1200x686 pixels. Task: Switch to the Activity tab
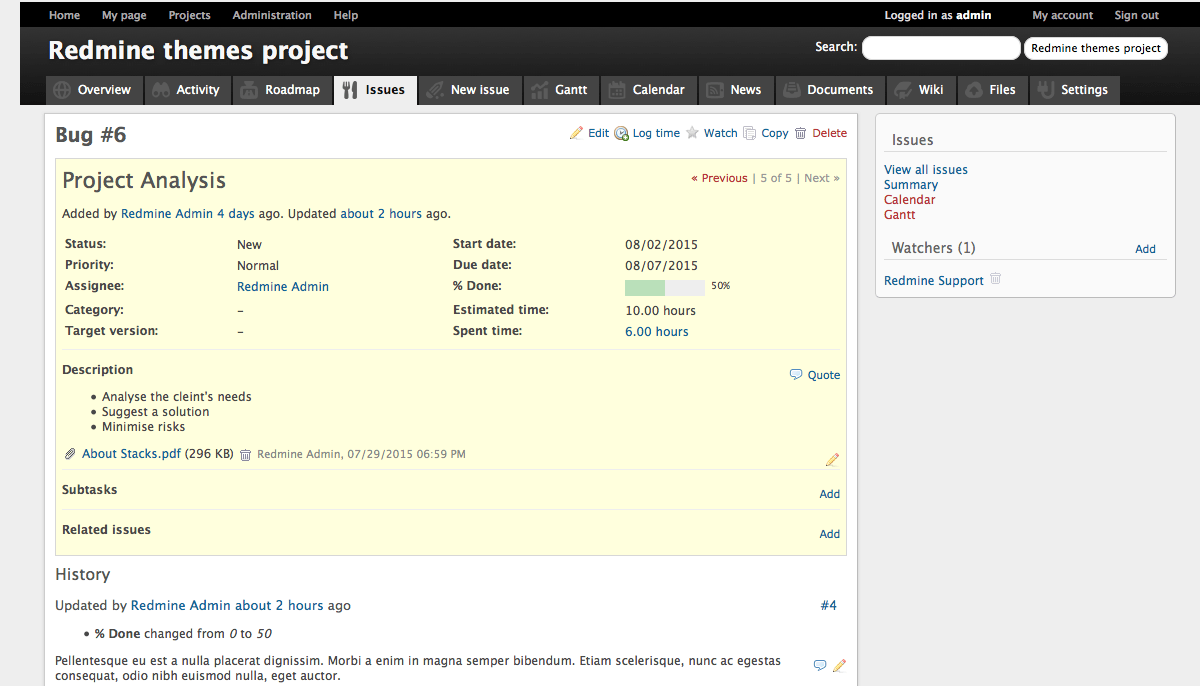point(187,90)
